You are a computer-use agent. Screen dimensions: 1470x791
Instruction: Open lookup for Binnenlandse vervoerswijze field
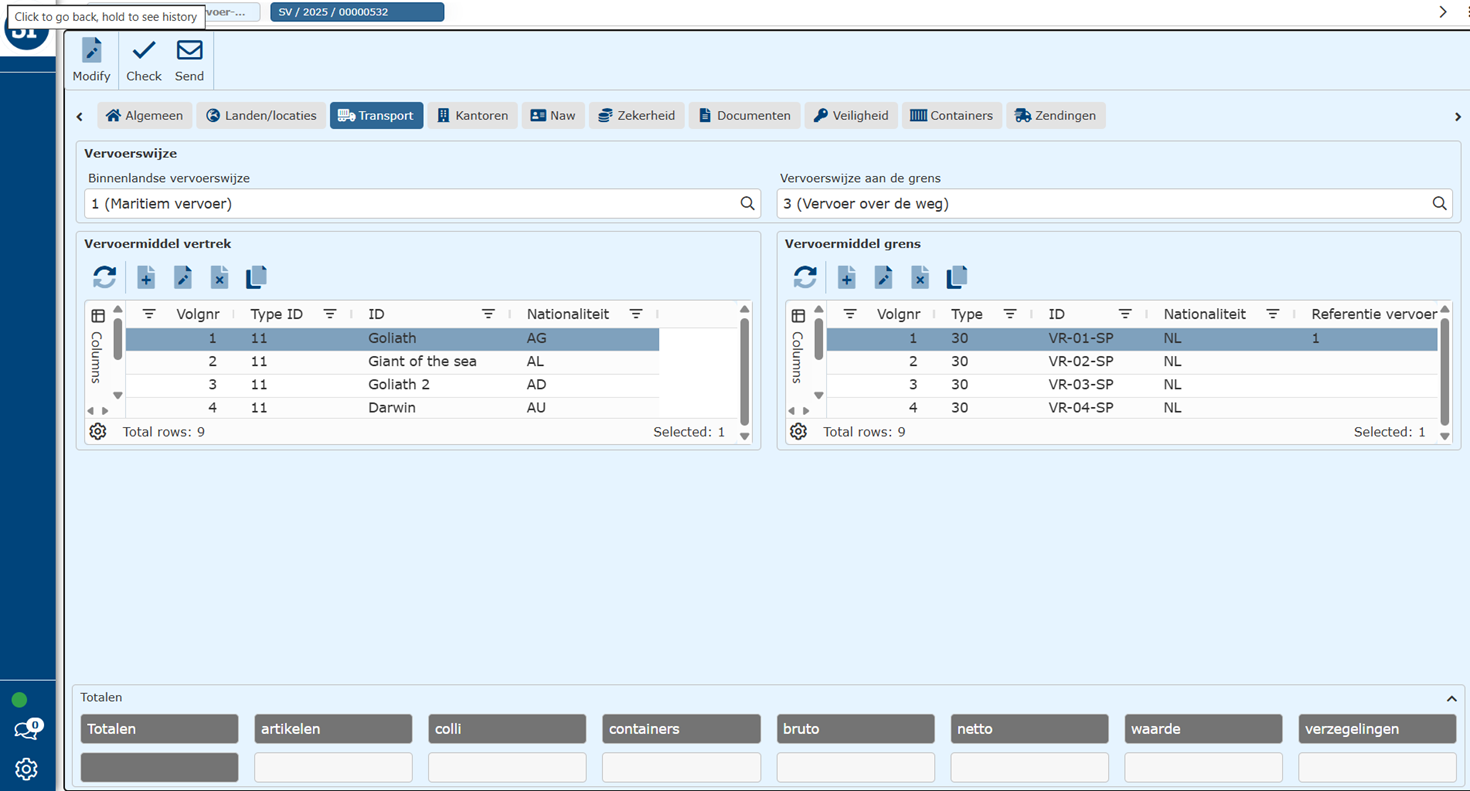(x=747, y=204)
